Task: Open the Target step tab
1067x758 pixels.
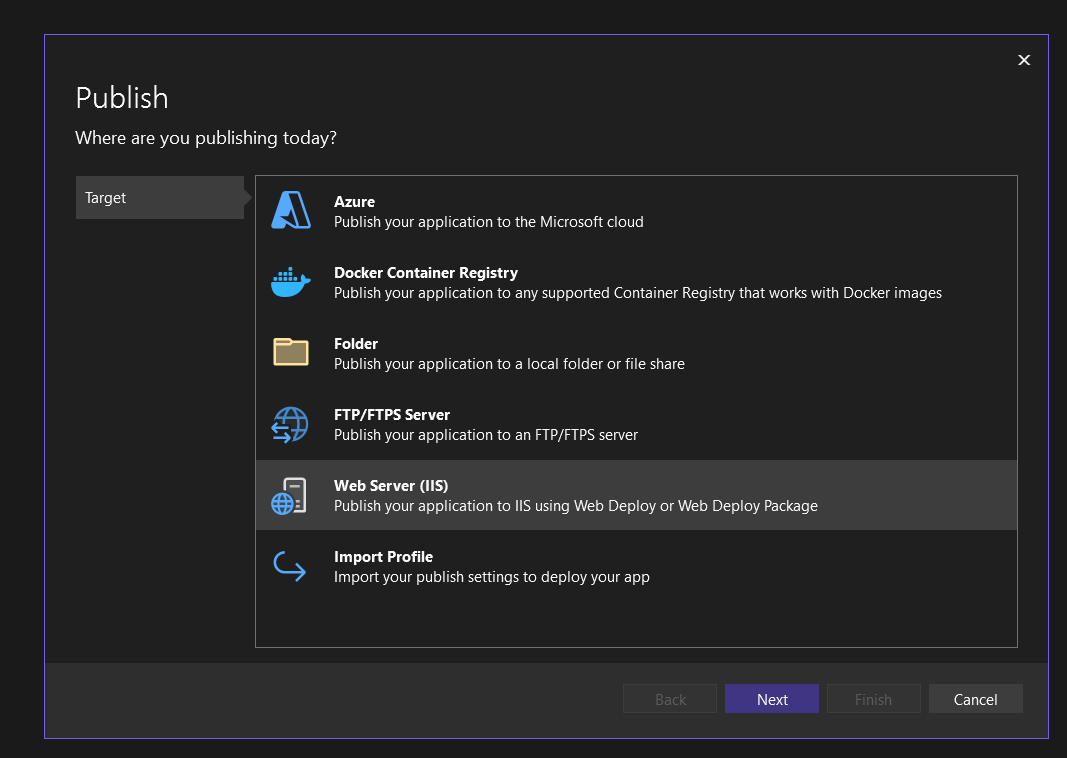Action: pyautogui.click(x=159, y=198)
